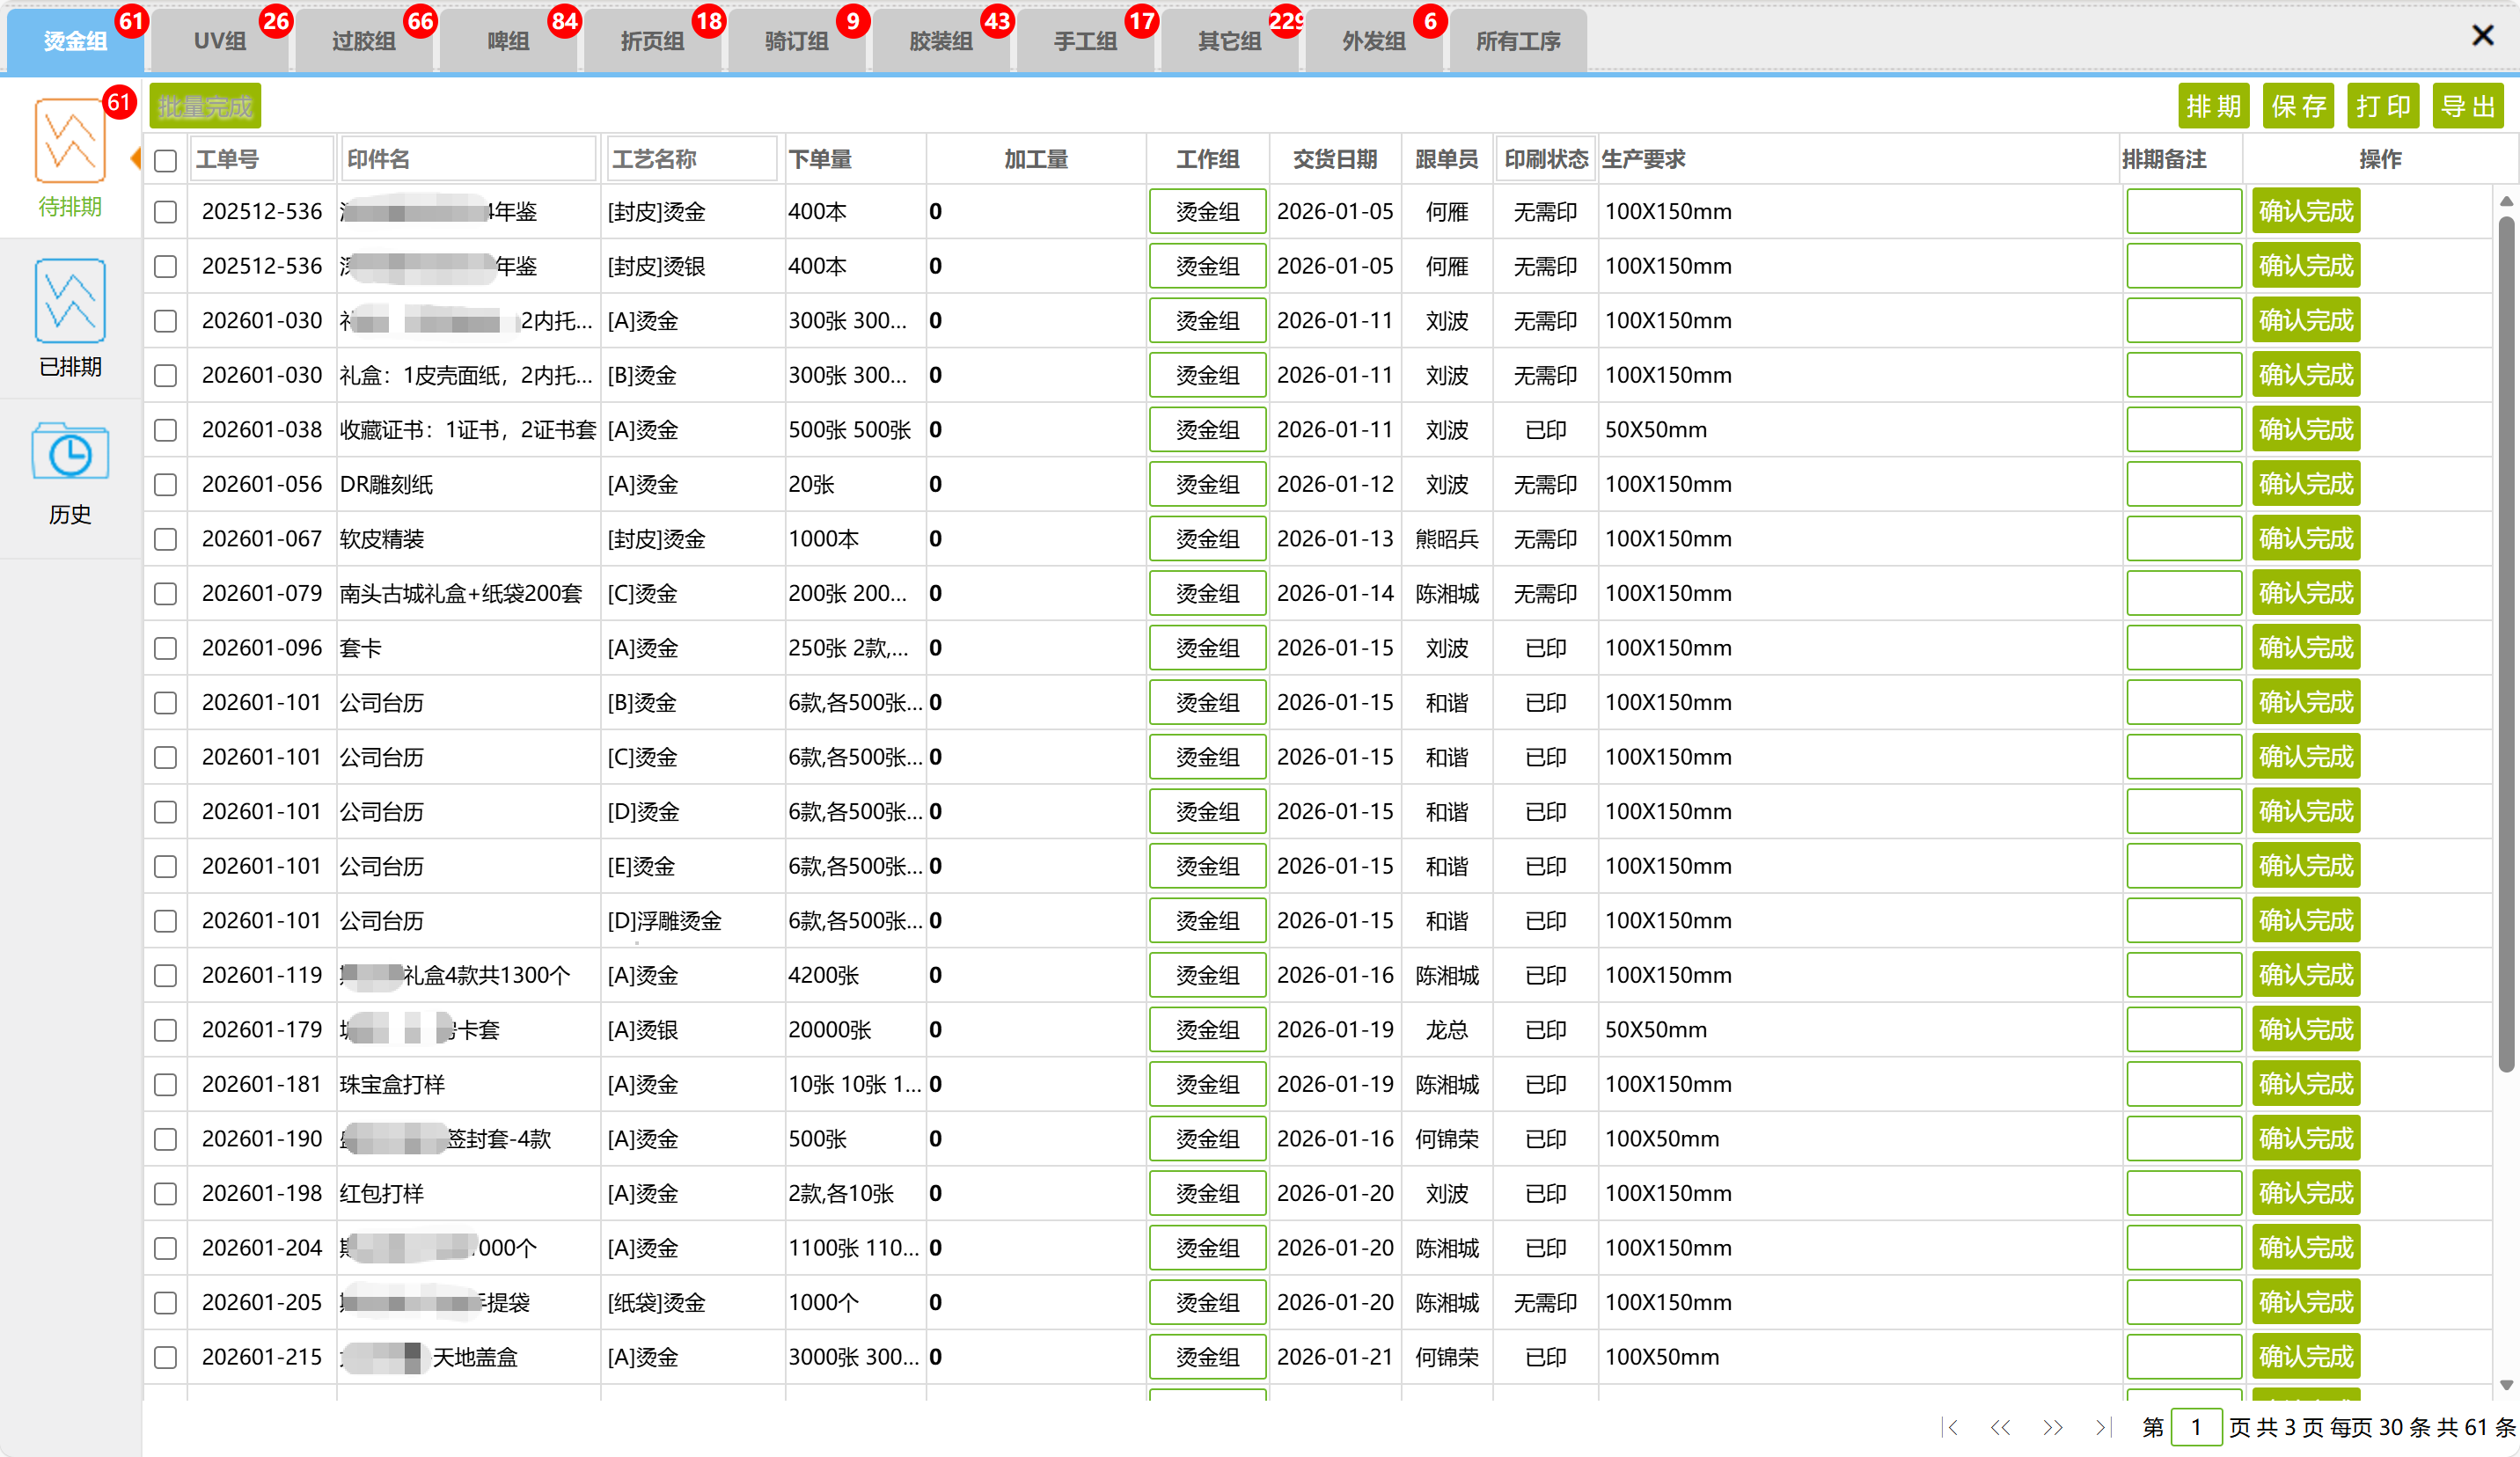The image size is (2520, 1457).
Task: Open the 历史 history clock icon
Action: click(70, 453)
